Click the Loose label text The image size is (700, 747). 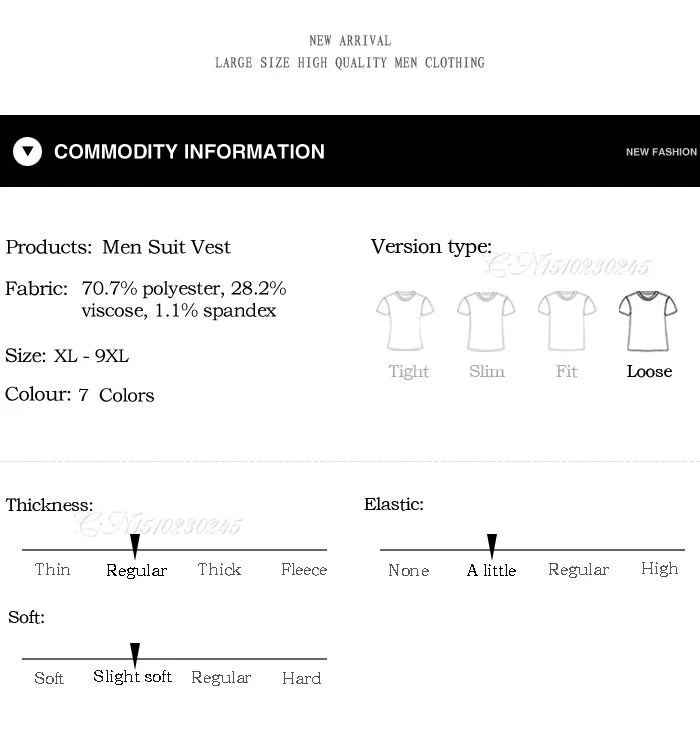649,371
